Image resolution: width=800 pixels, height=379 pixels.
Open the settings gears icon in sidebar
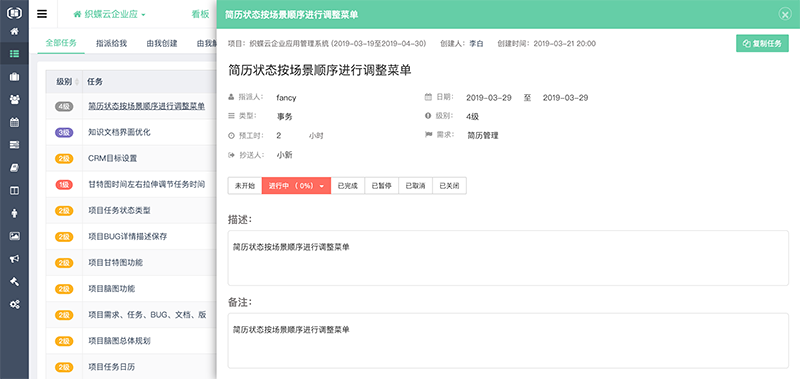click(14, 304)
